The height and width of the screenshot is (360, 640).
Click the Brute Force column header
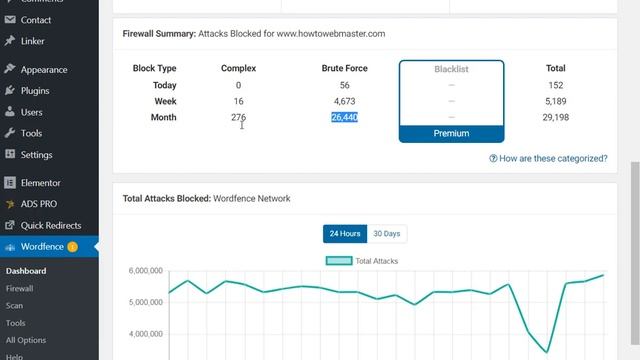tap(344, 68)
